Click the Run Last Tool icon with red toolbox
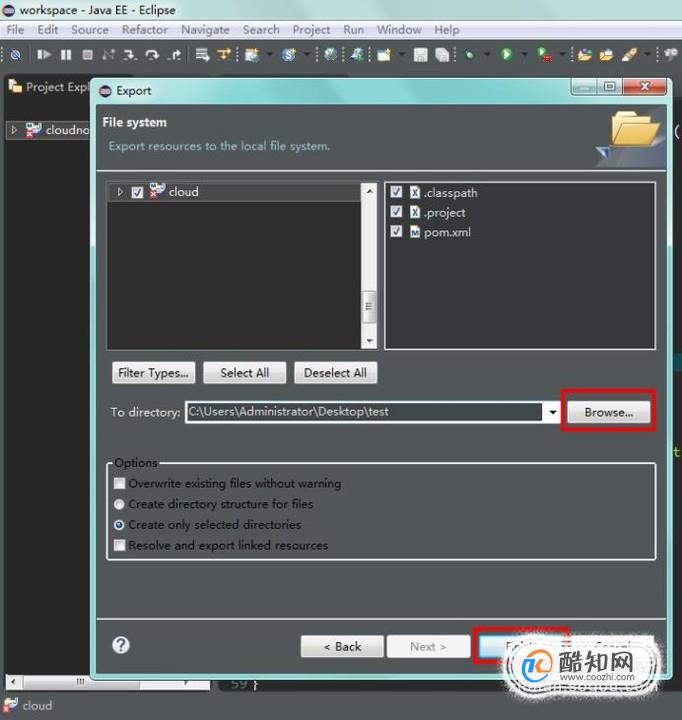 (x=544, y=55)
